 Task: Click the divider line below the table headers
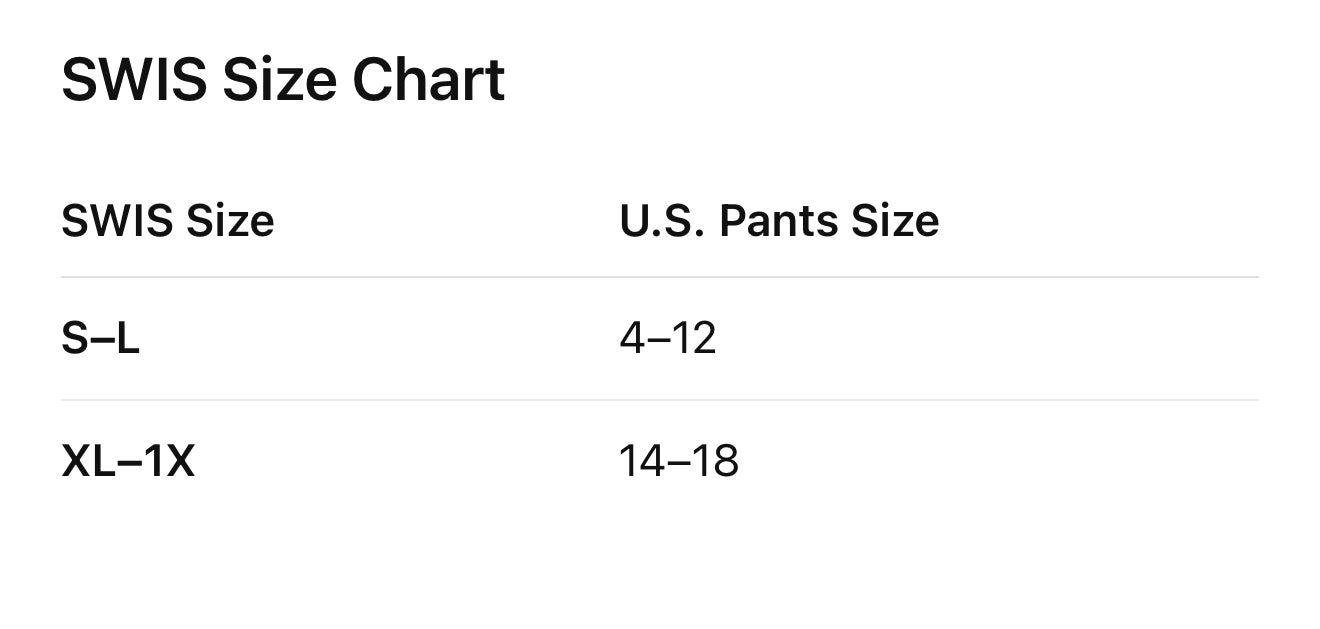(659, 277)
